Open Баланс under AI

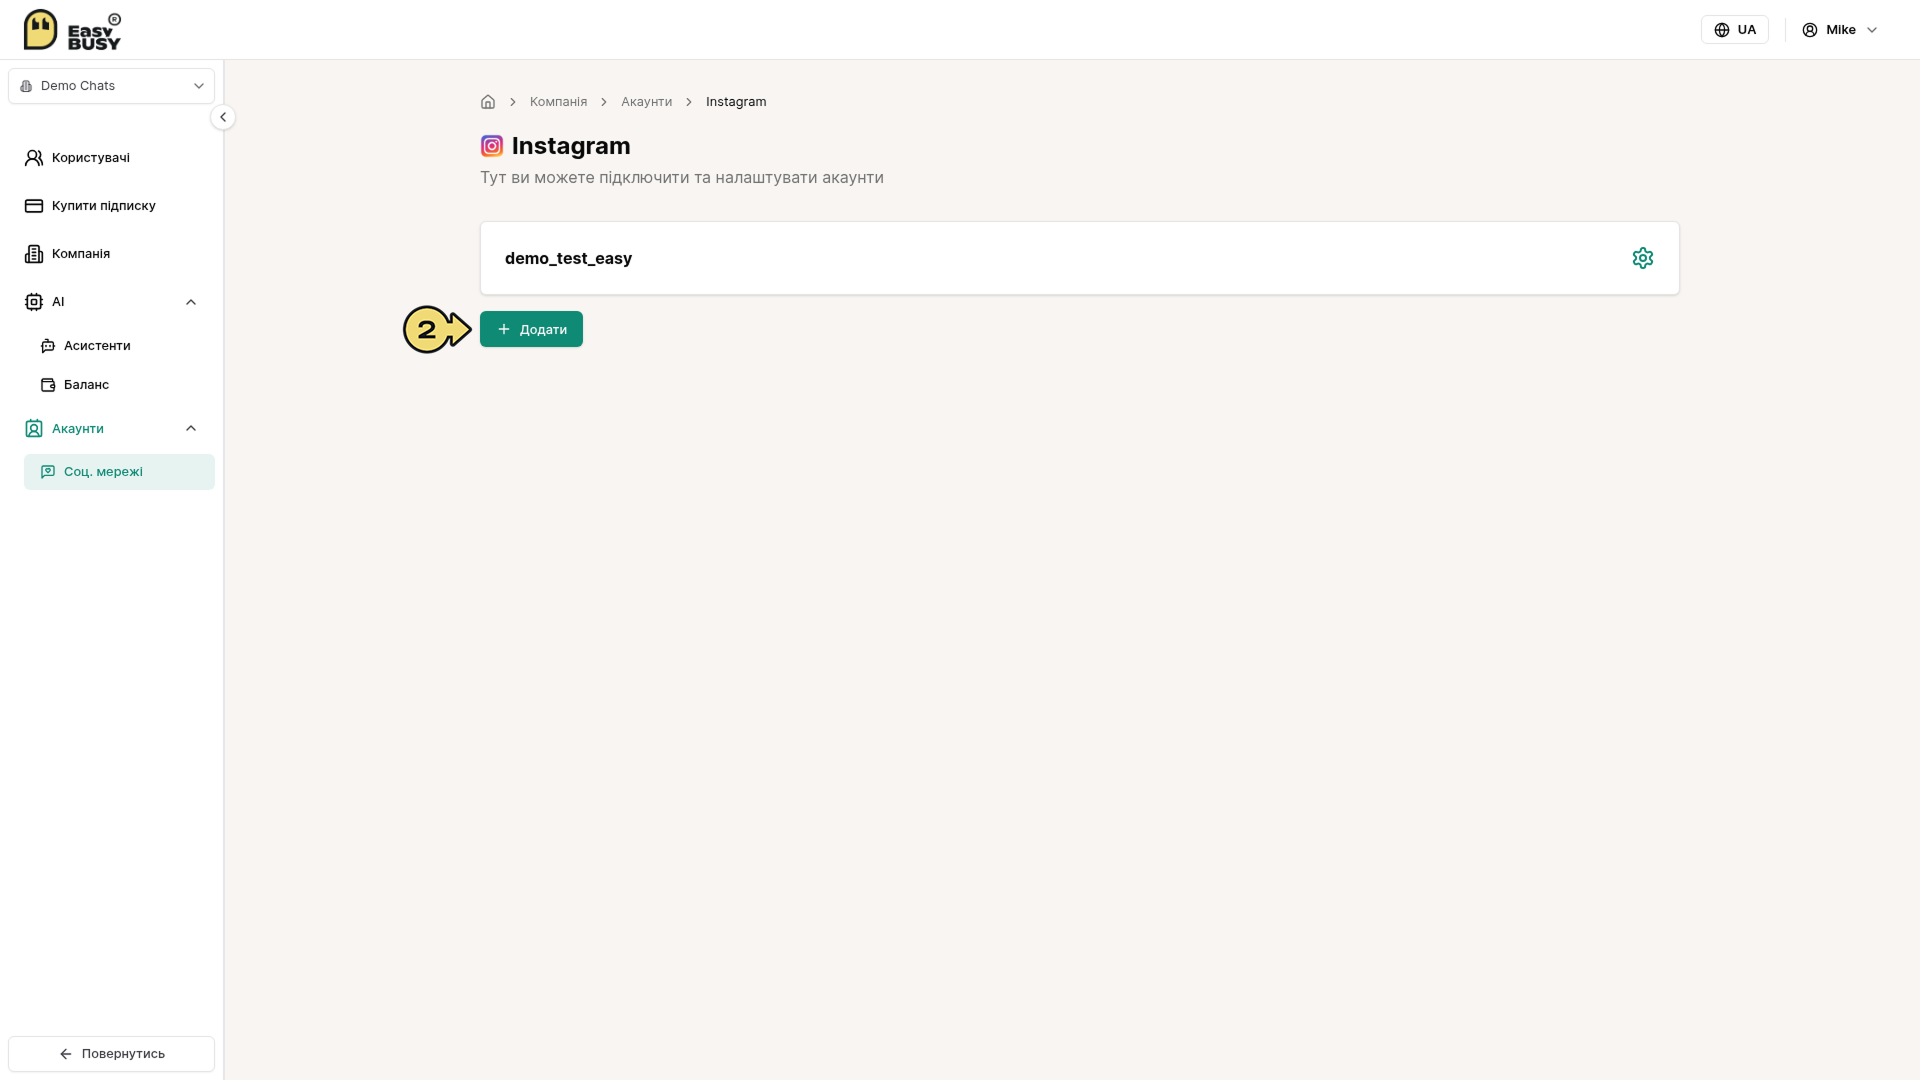tap(119, 385)
